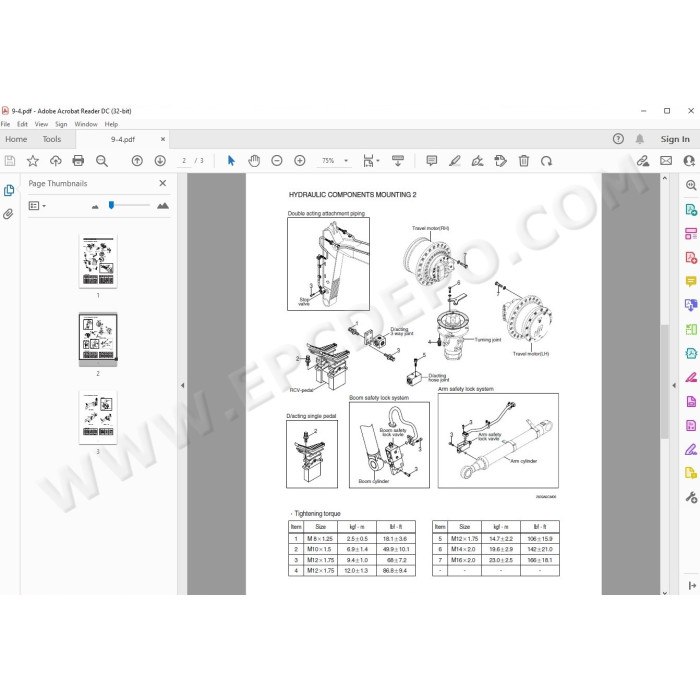The height and width of the screenshot is (700, 700).
Task: Click the document vertical scrollbar
Action: pos(665,384)
